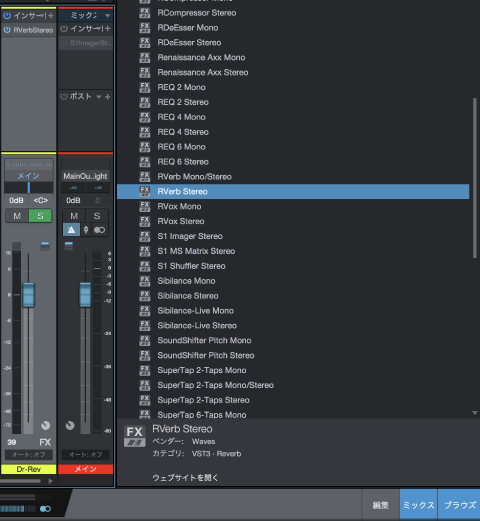Click the FX icon beside RCompressor Stereo
480x521 pixels.
point(145,13)
